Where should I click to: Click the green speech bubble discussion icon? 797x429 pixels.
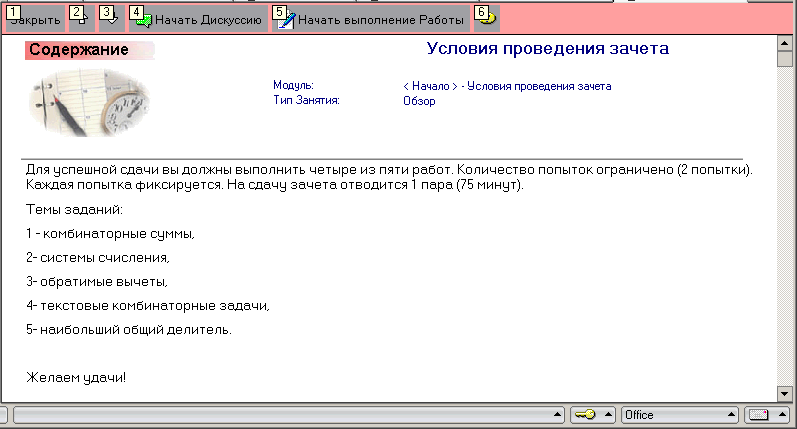point(144,20)
